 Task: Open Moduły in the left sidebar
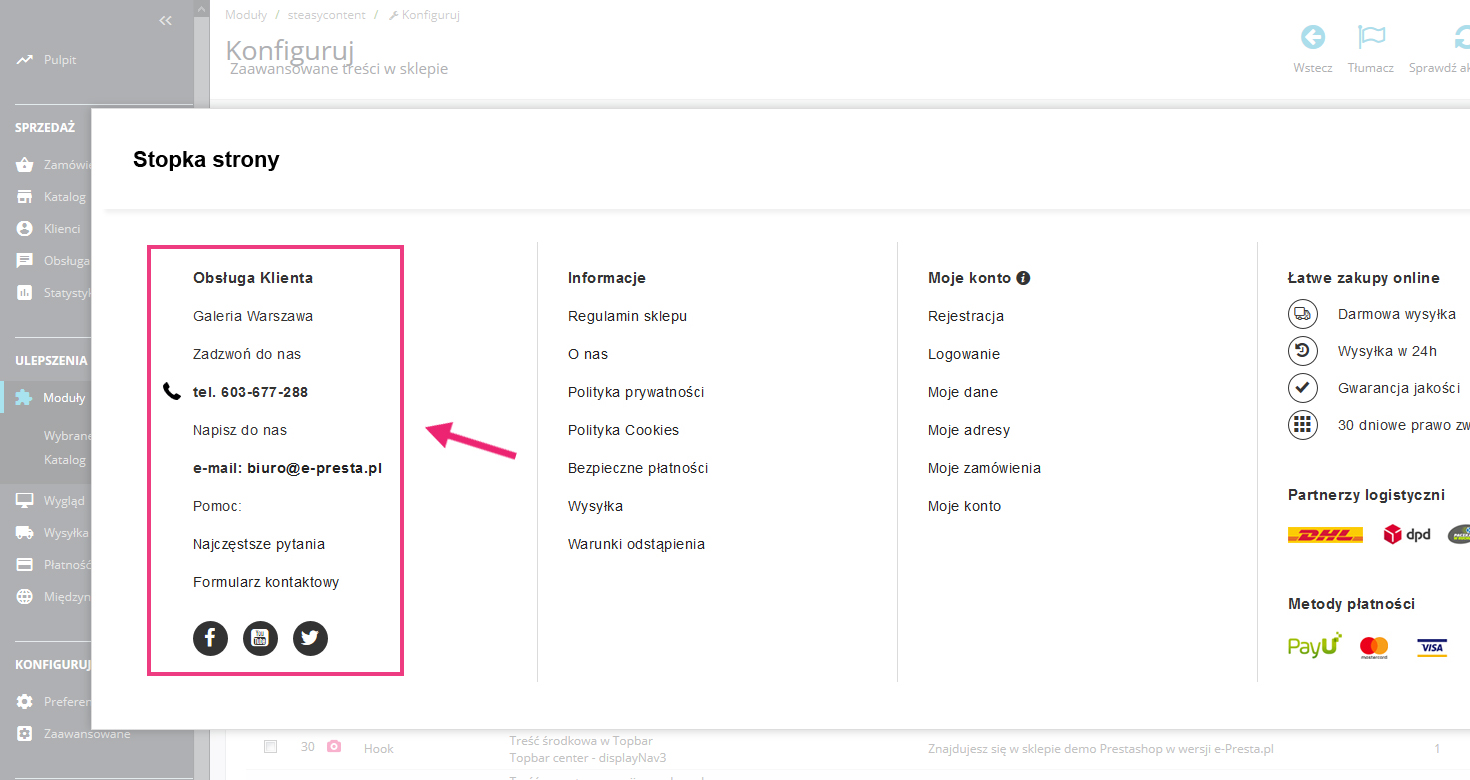click(x=64, y=398)
